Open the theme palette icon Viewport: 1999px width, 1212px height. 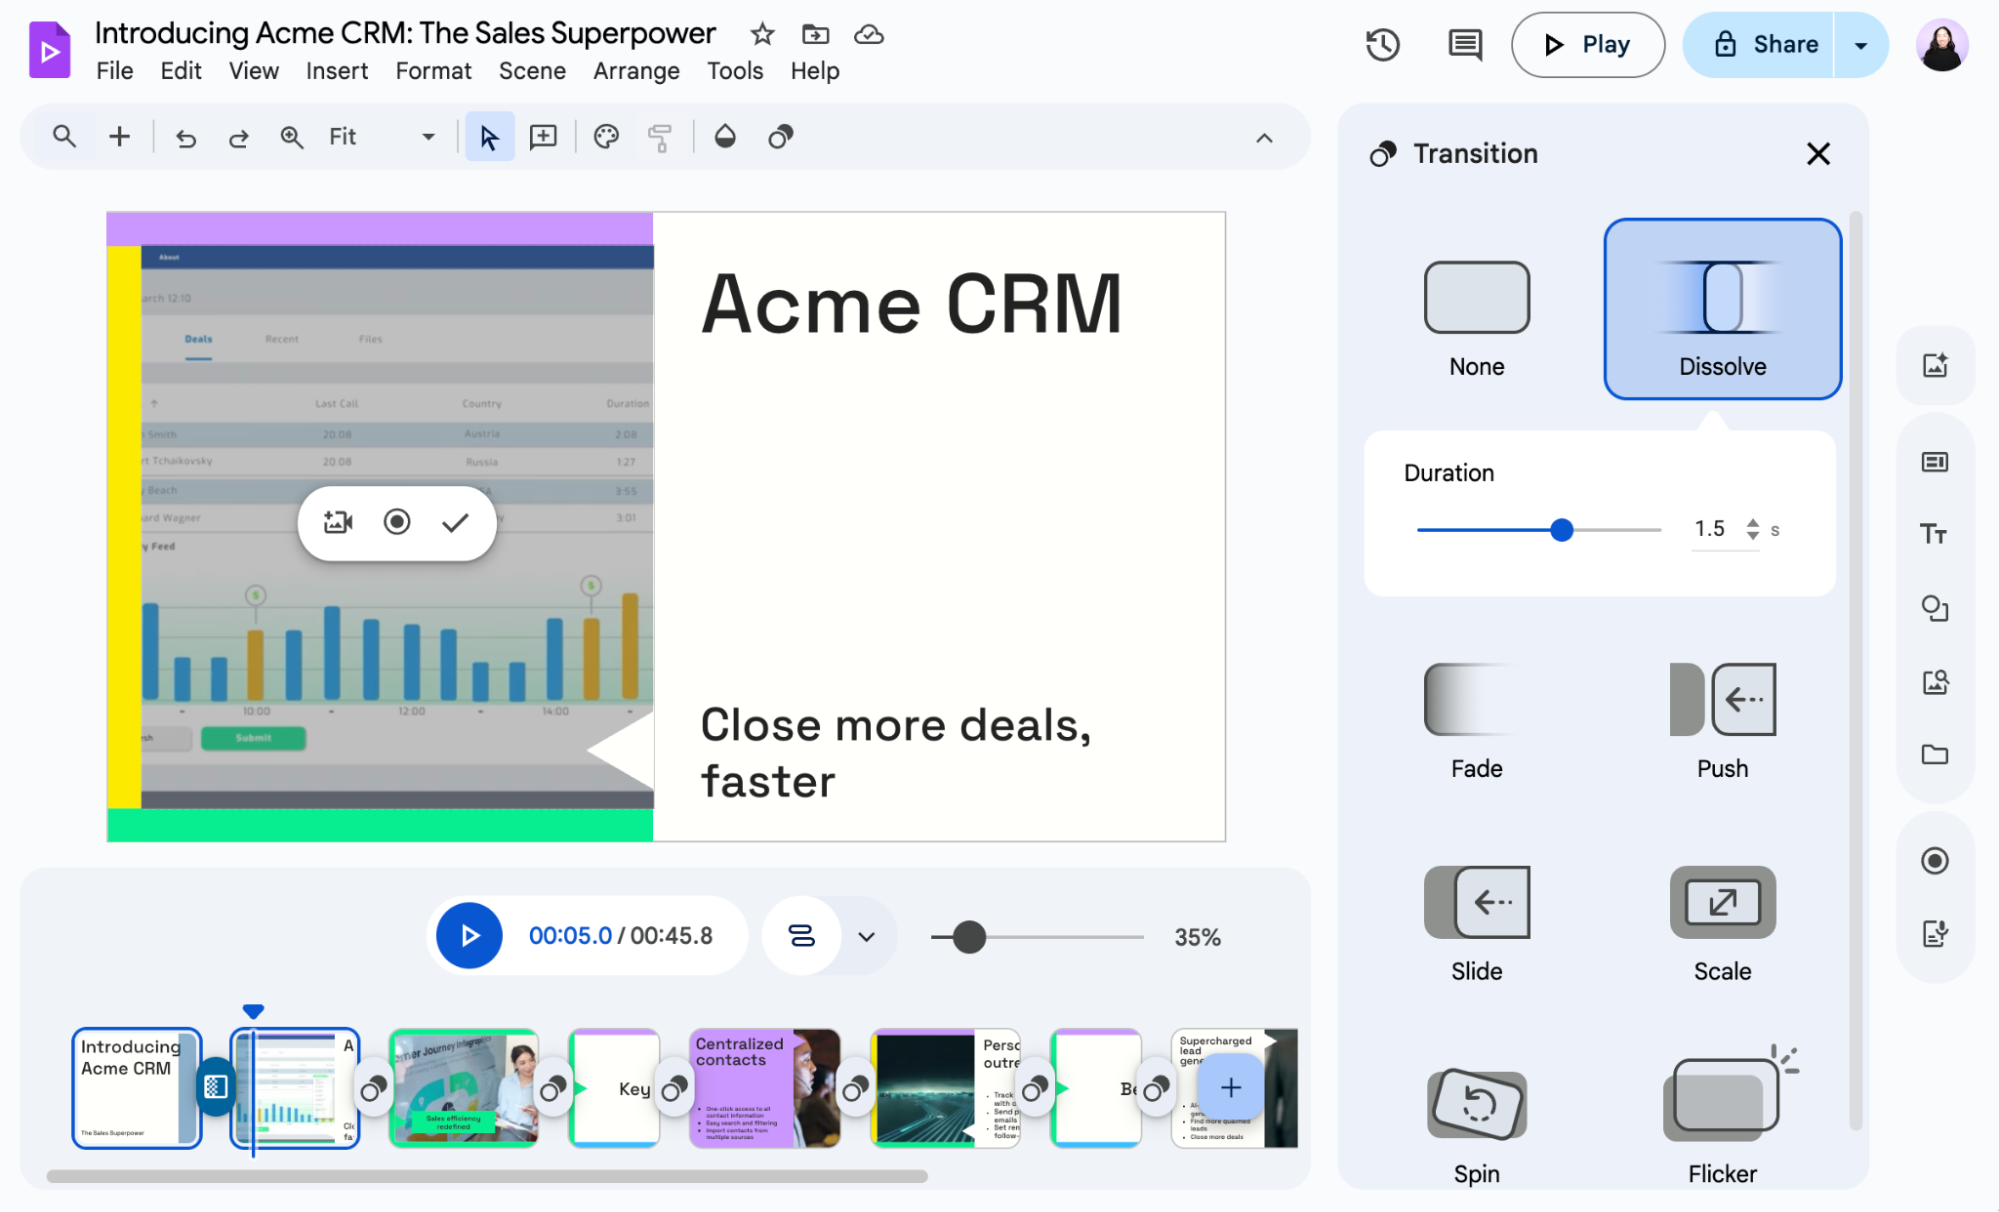606,137
